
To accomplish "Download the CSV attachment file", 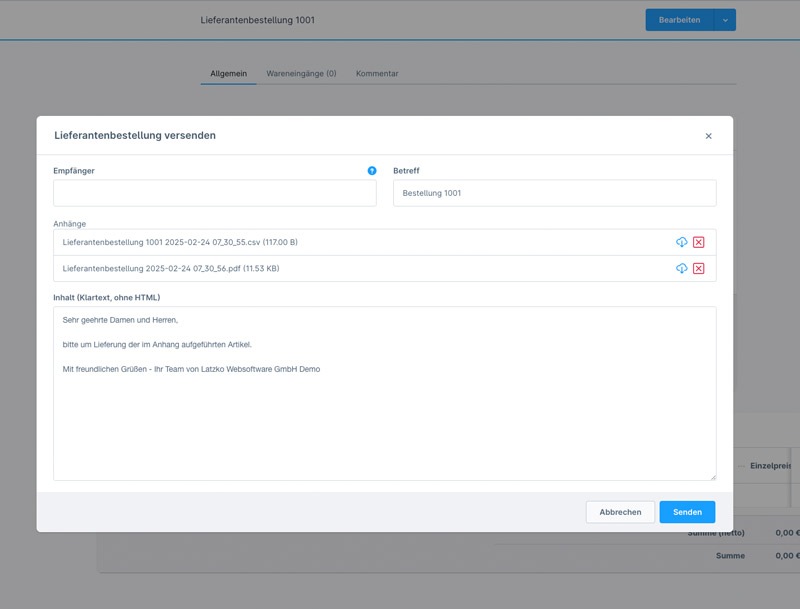I will pos(681,242).
